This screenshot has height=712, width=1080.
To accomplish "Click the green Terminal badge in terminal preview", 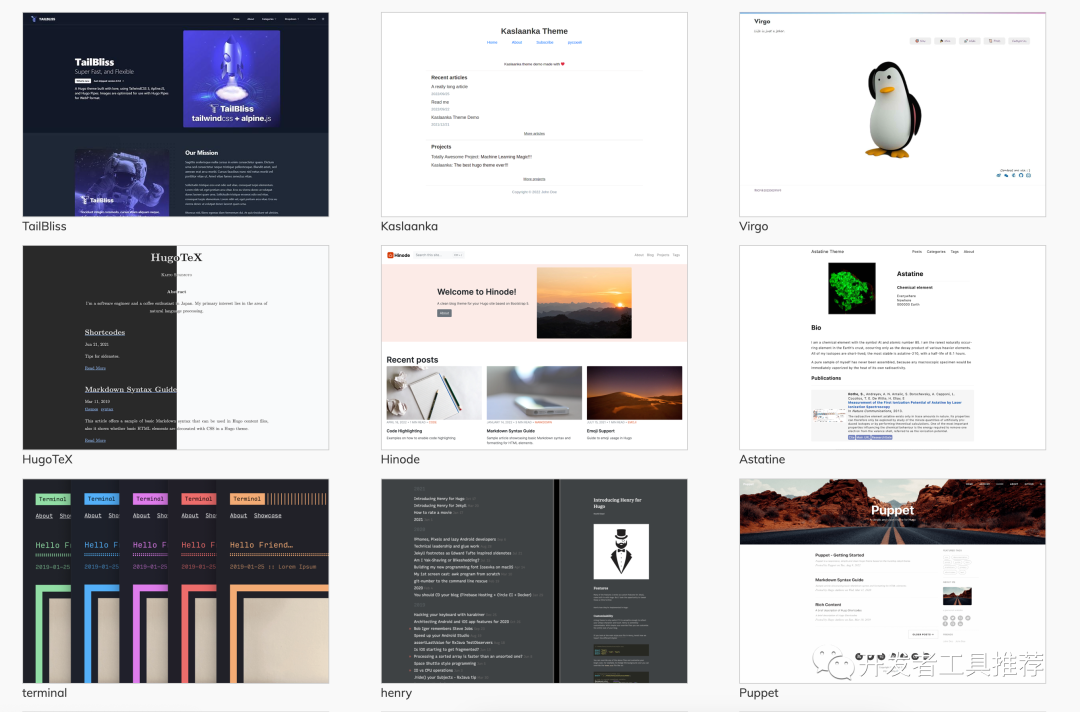I will pos(52,499).
